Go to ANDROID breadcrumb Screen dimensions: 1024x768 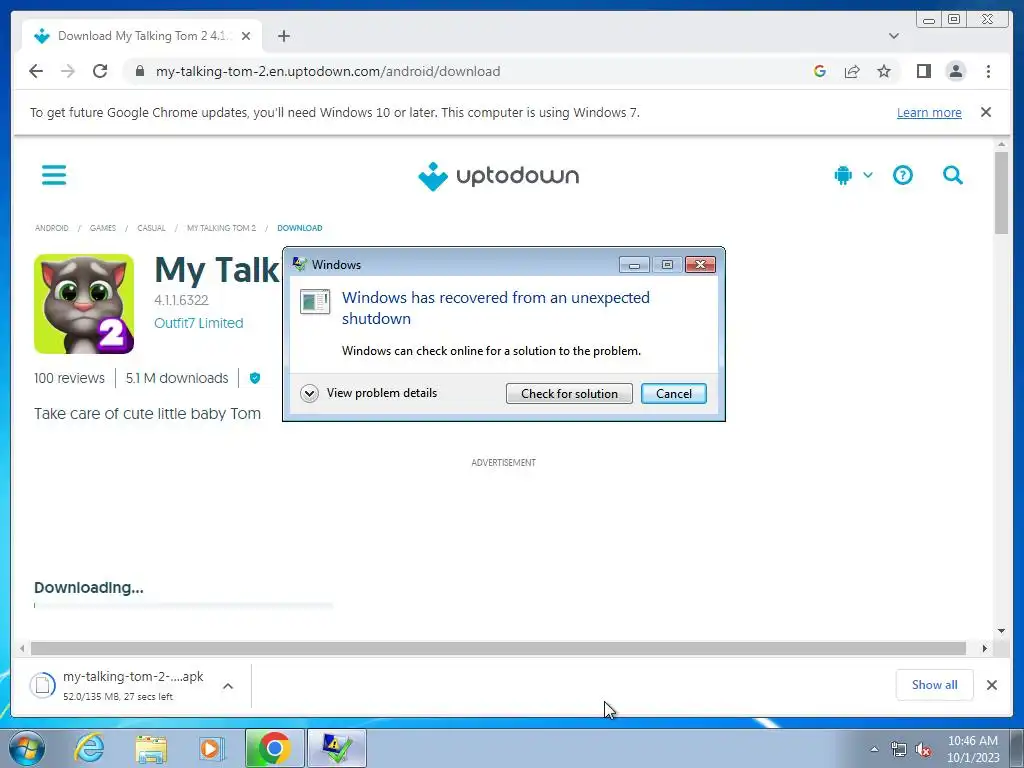(x=52, y=228)
